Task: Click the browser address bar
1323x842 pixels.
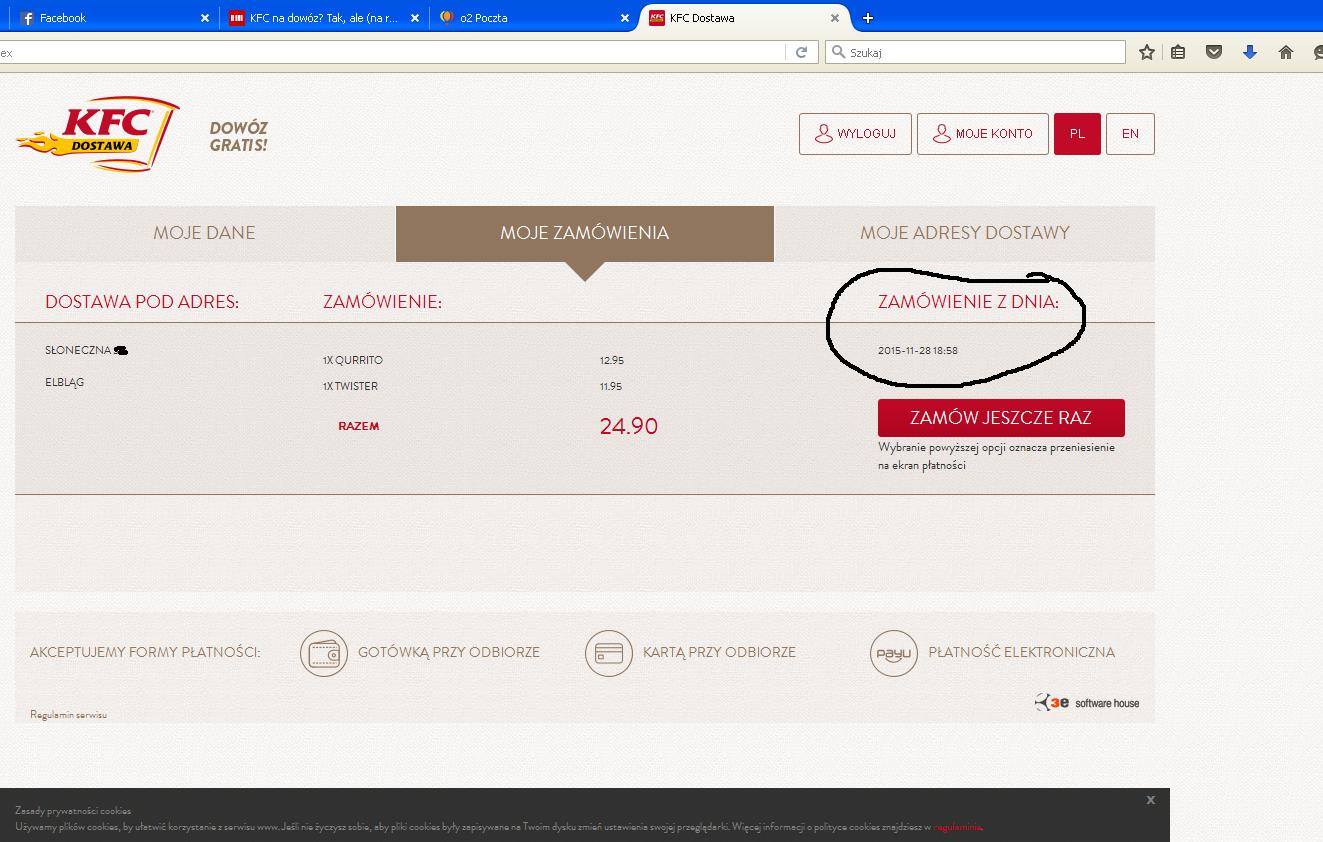Action: pyautogui.click(x=392, y=52)
